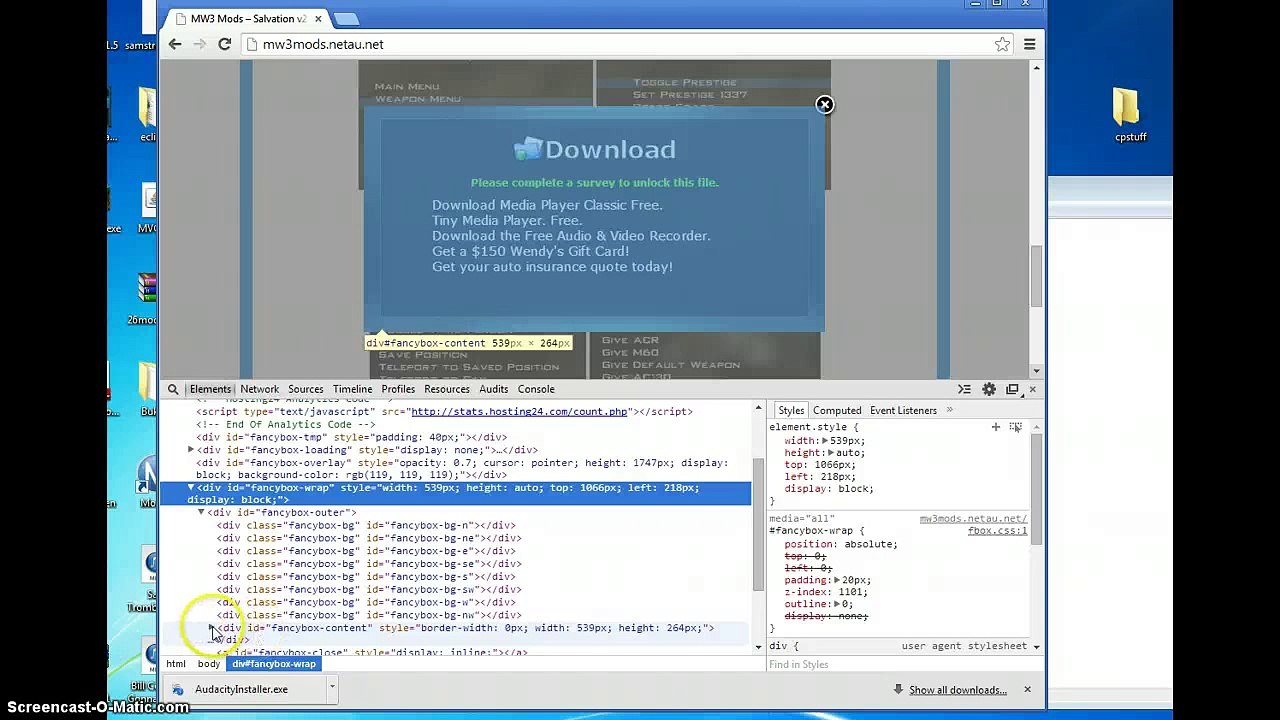The image size is (1280, 720).
Task: Collapse the fancybox-outer div node
Action: (201, 512)
